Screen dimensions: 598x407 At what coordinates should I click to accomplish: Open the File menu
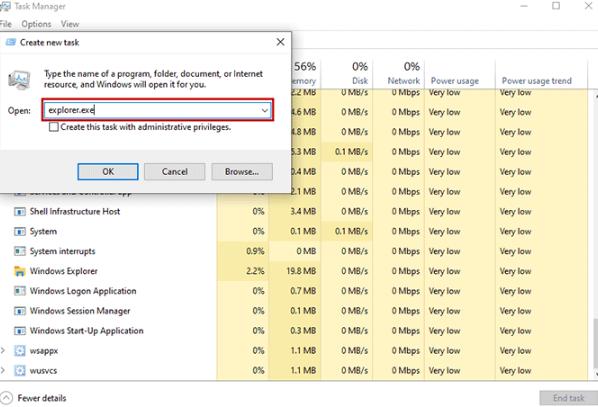pos(6,24)
